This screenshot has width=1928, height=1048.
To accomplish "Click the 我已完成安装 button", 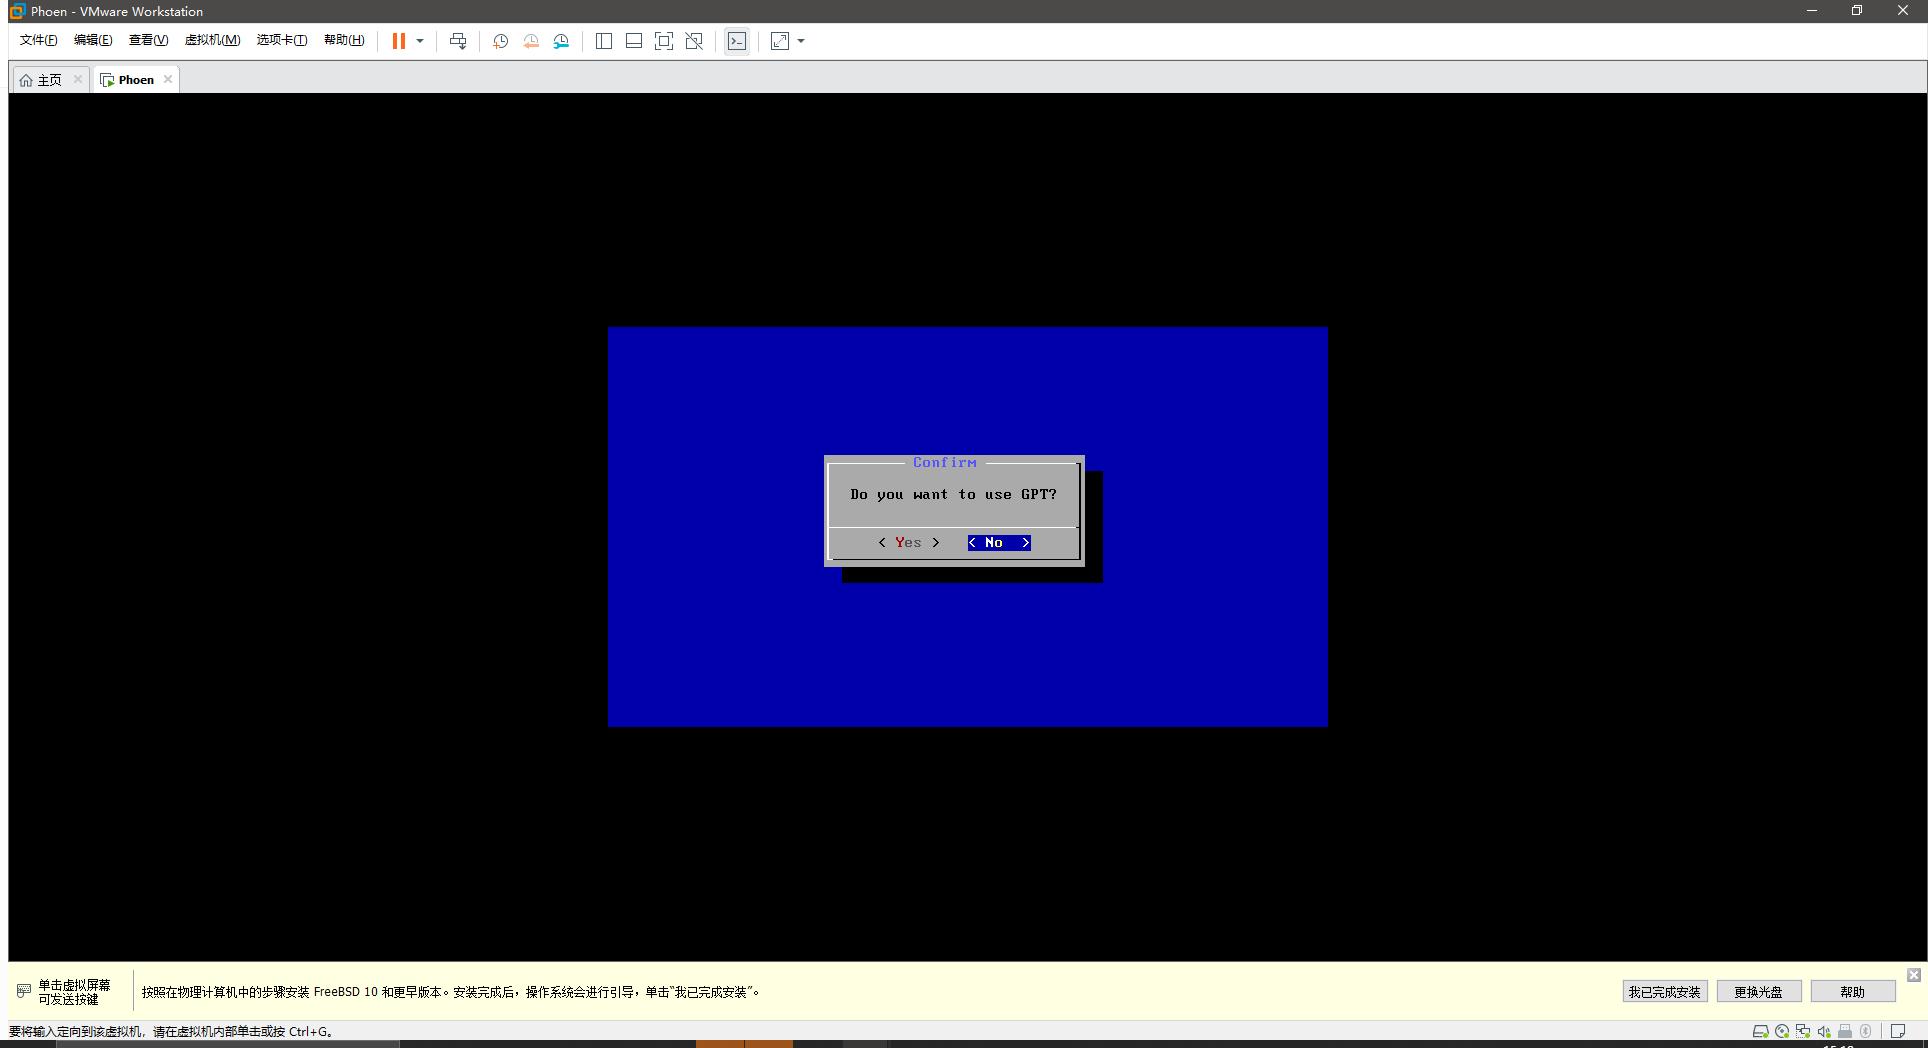I will point(1663,991).
